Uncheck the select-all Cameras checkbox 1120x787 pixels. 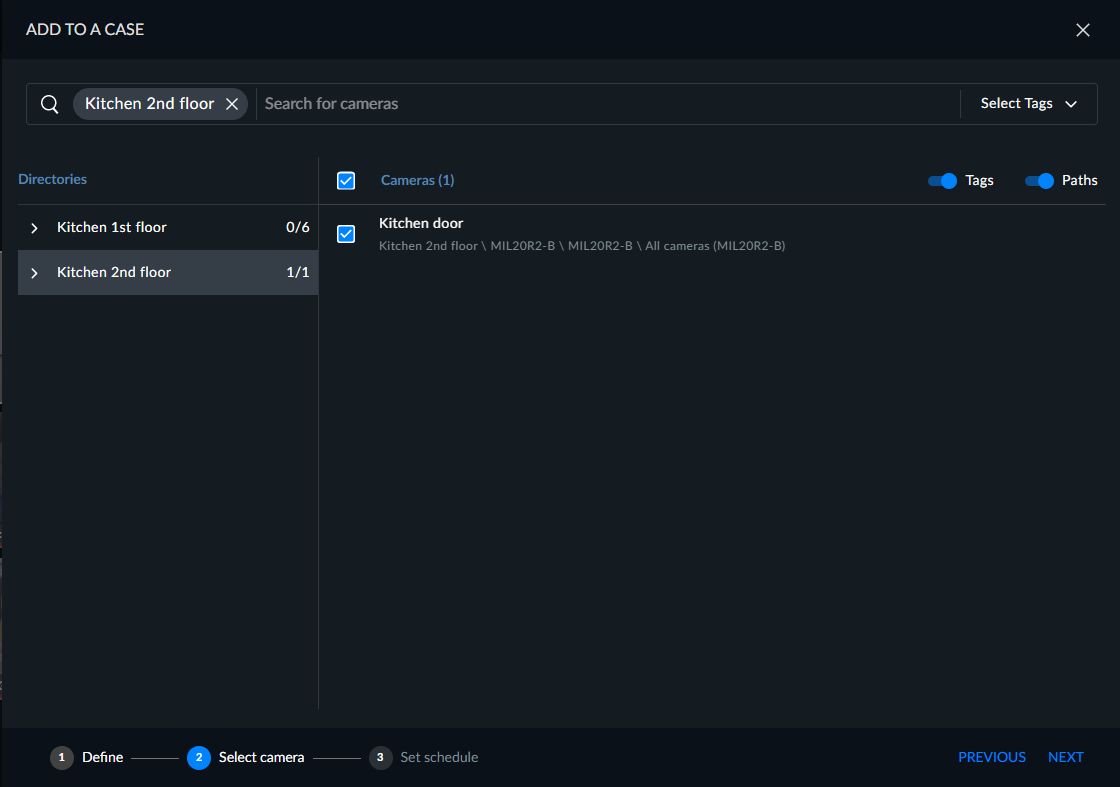[346, 181]
